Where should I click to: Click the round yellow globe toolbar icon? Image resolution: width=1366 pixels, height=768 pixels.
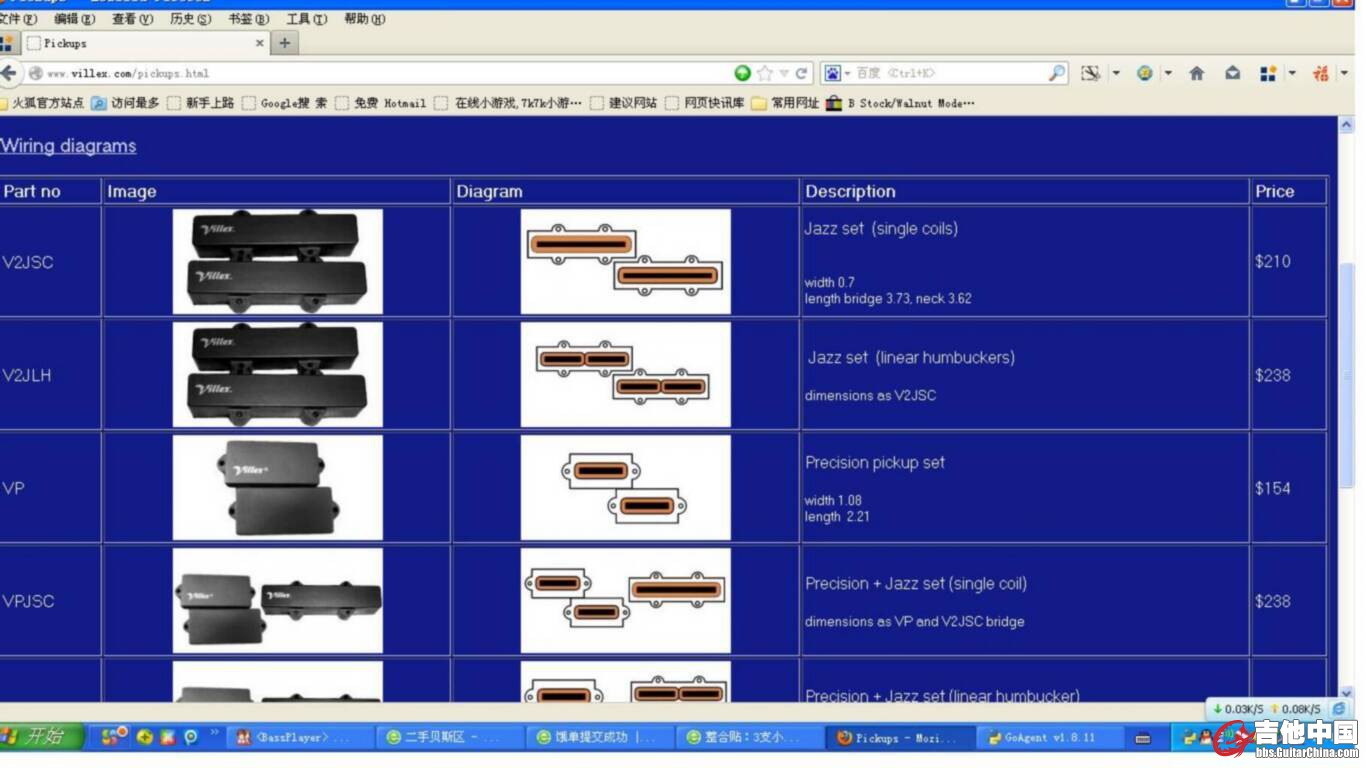pyautogui.click(x=1145, y=73)
